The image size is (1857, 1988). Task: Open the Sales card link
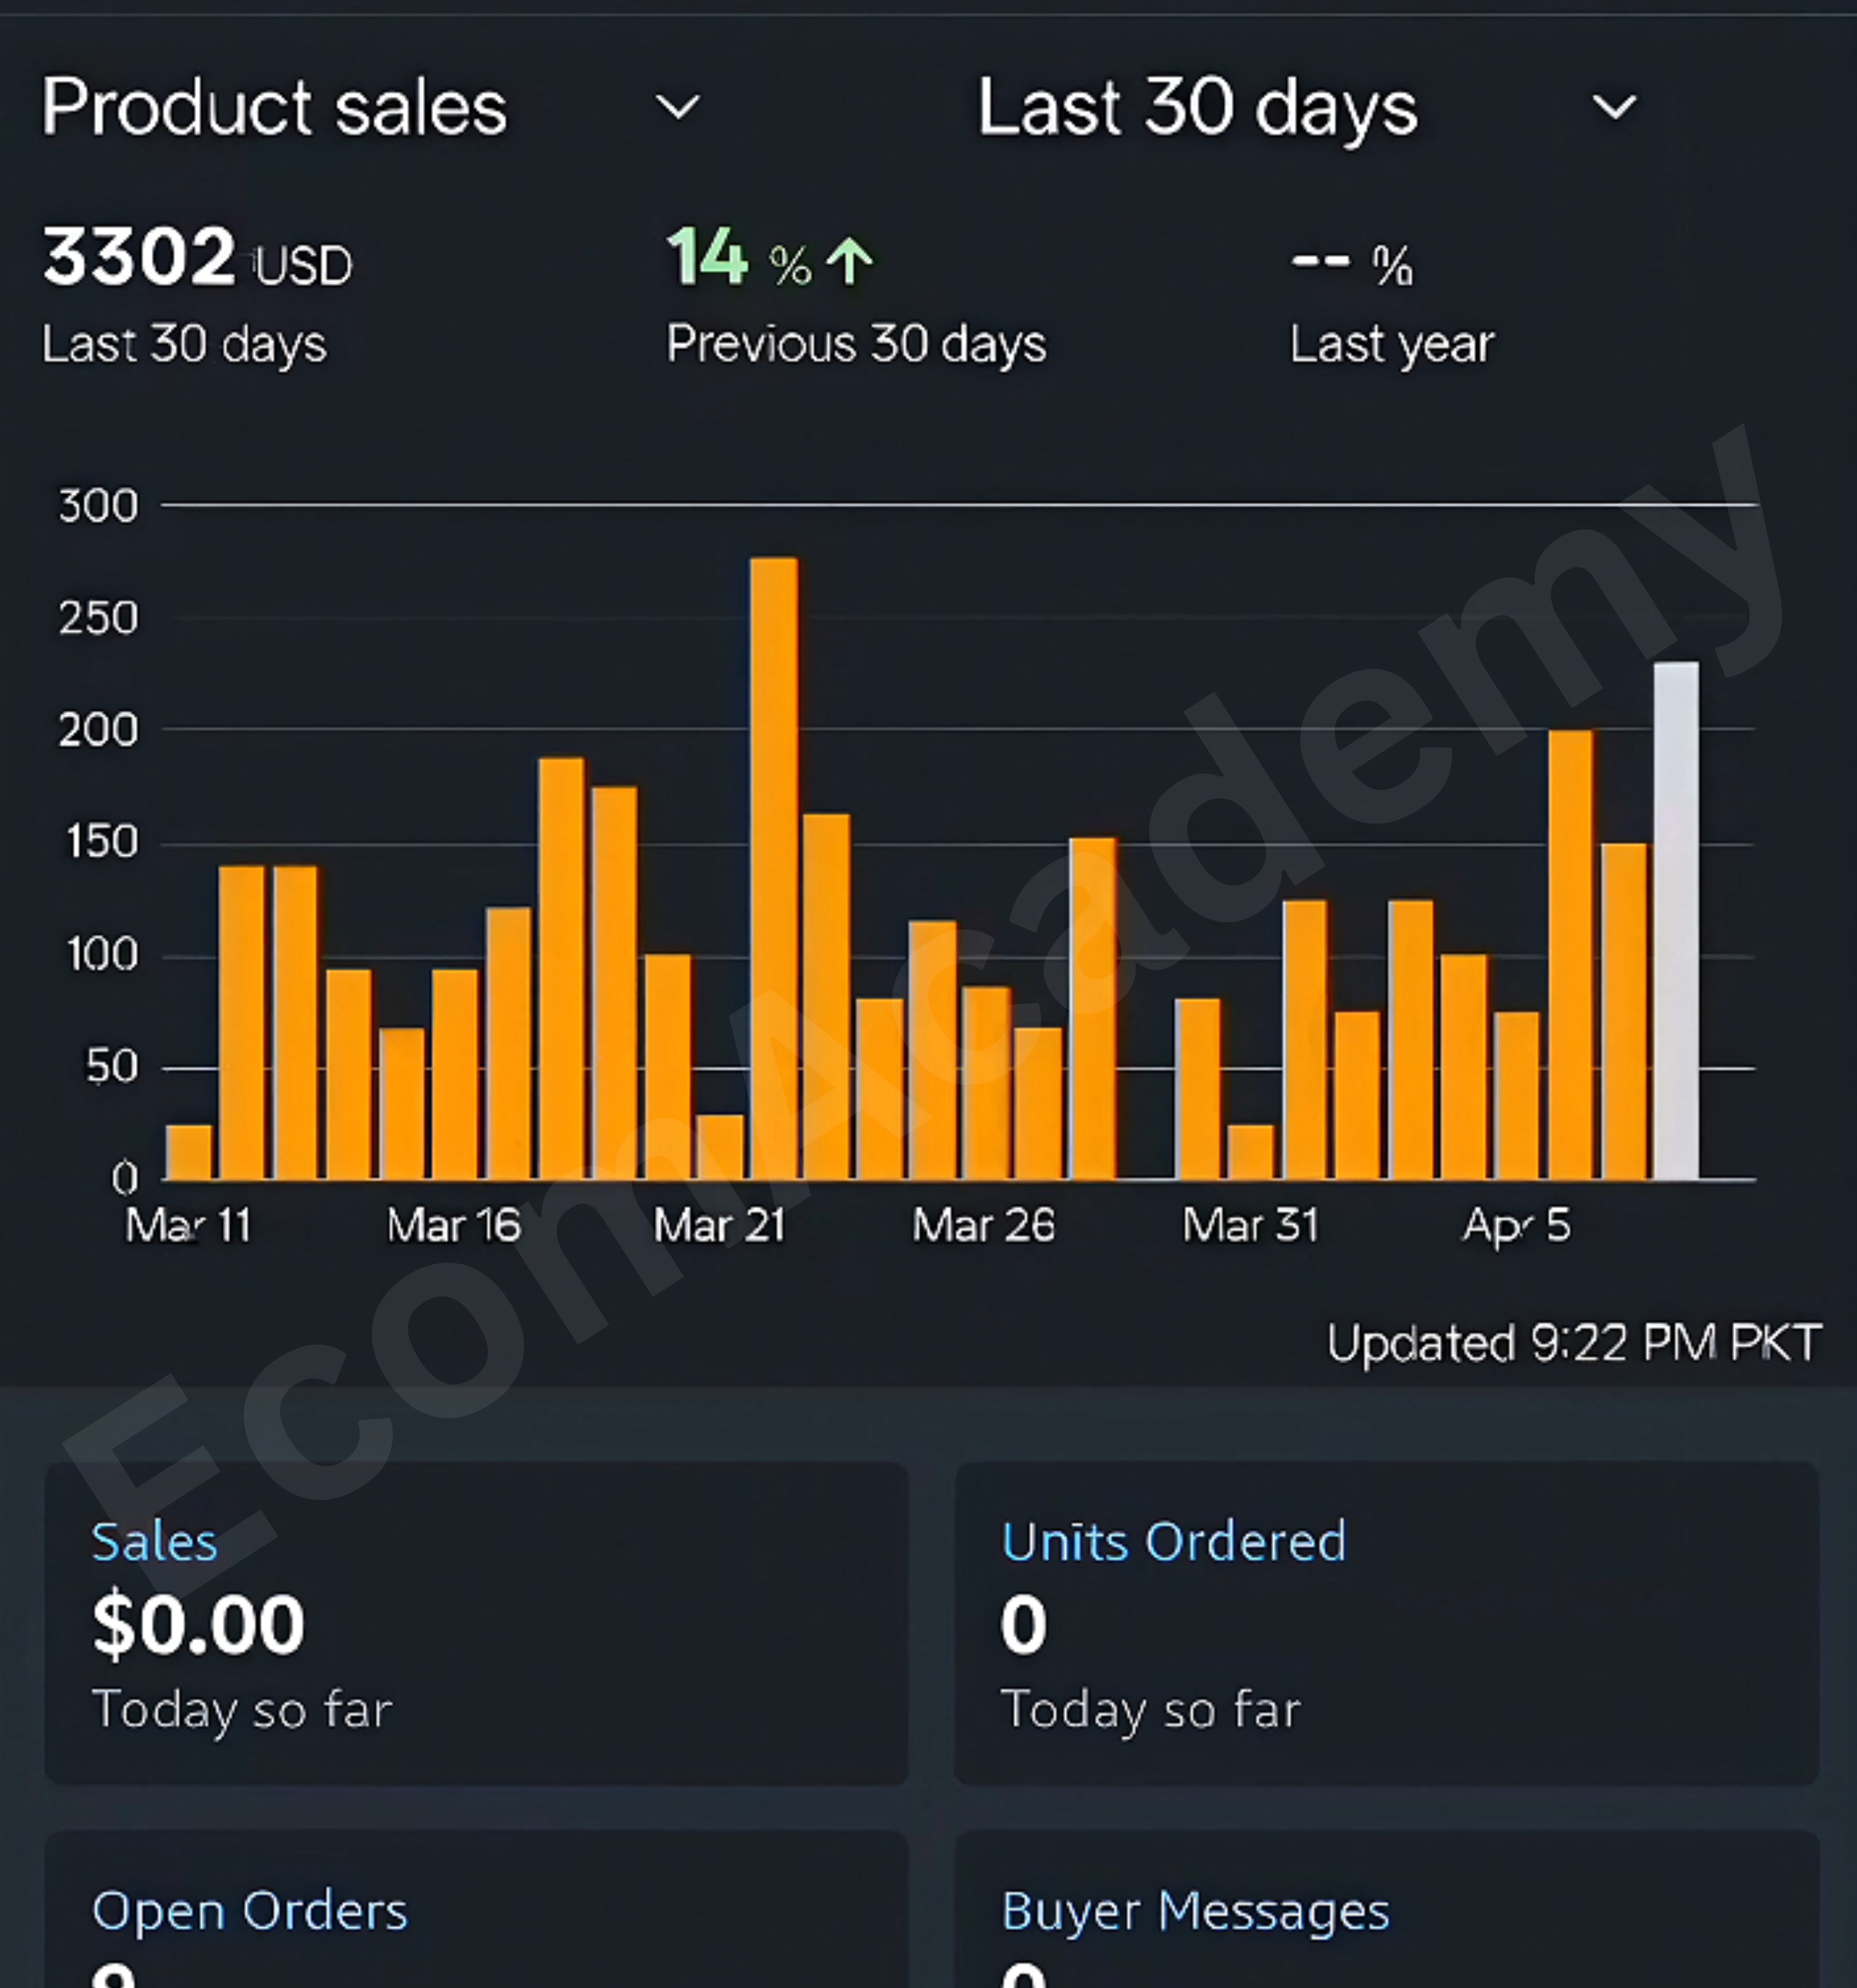154,1541
